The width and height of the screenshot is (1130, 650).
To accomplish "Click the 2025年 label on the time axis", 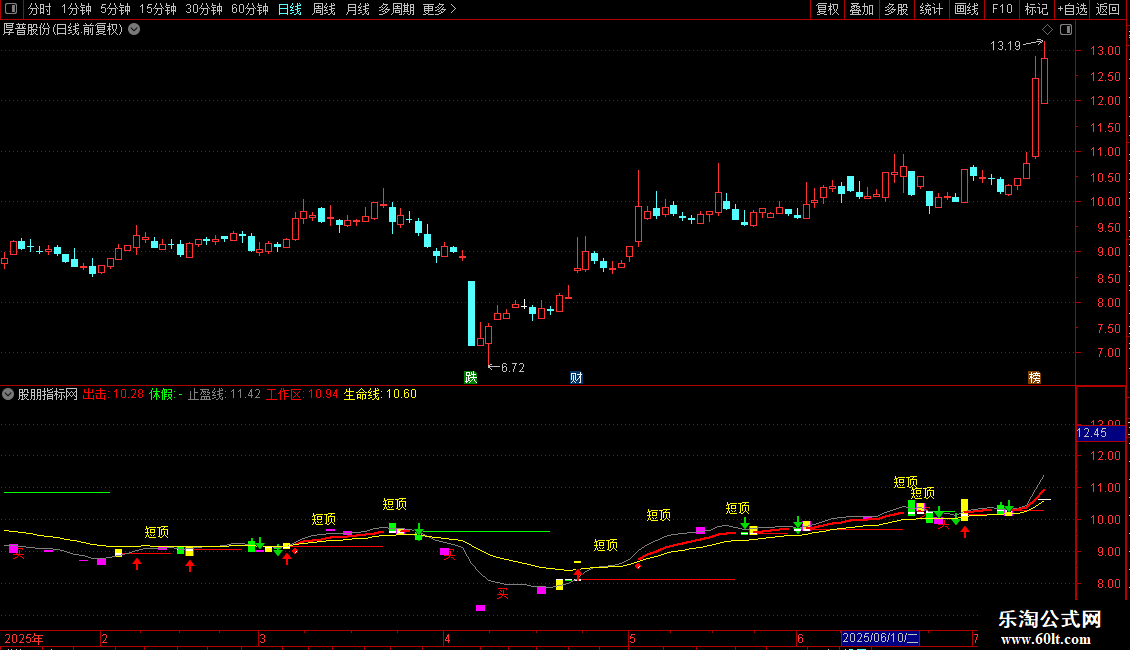I will 24,638.
